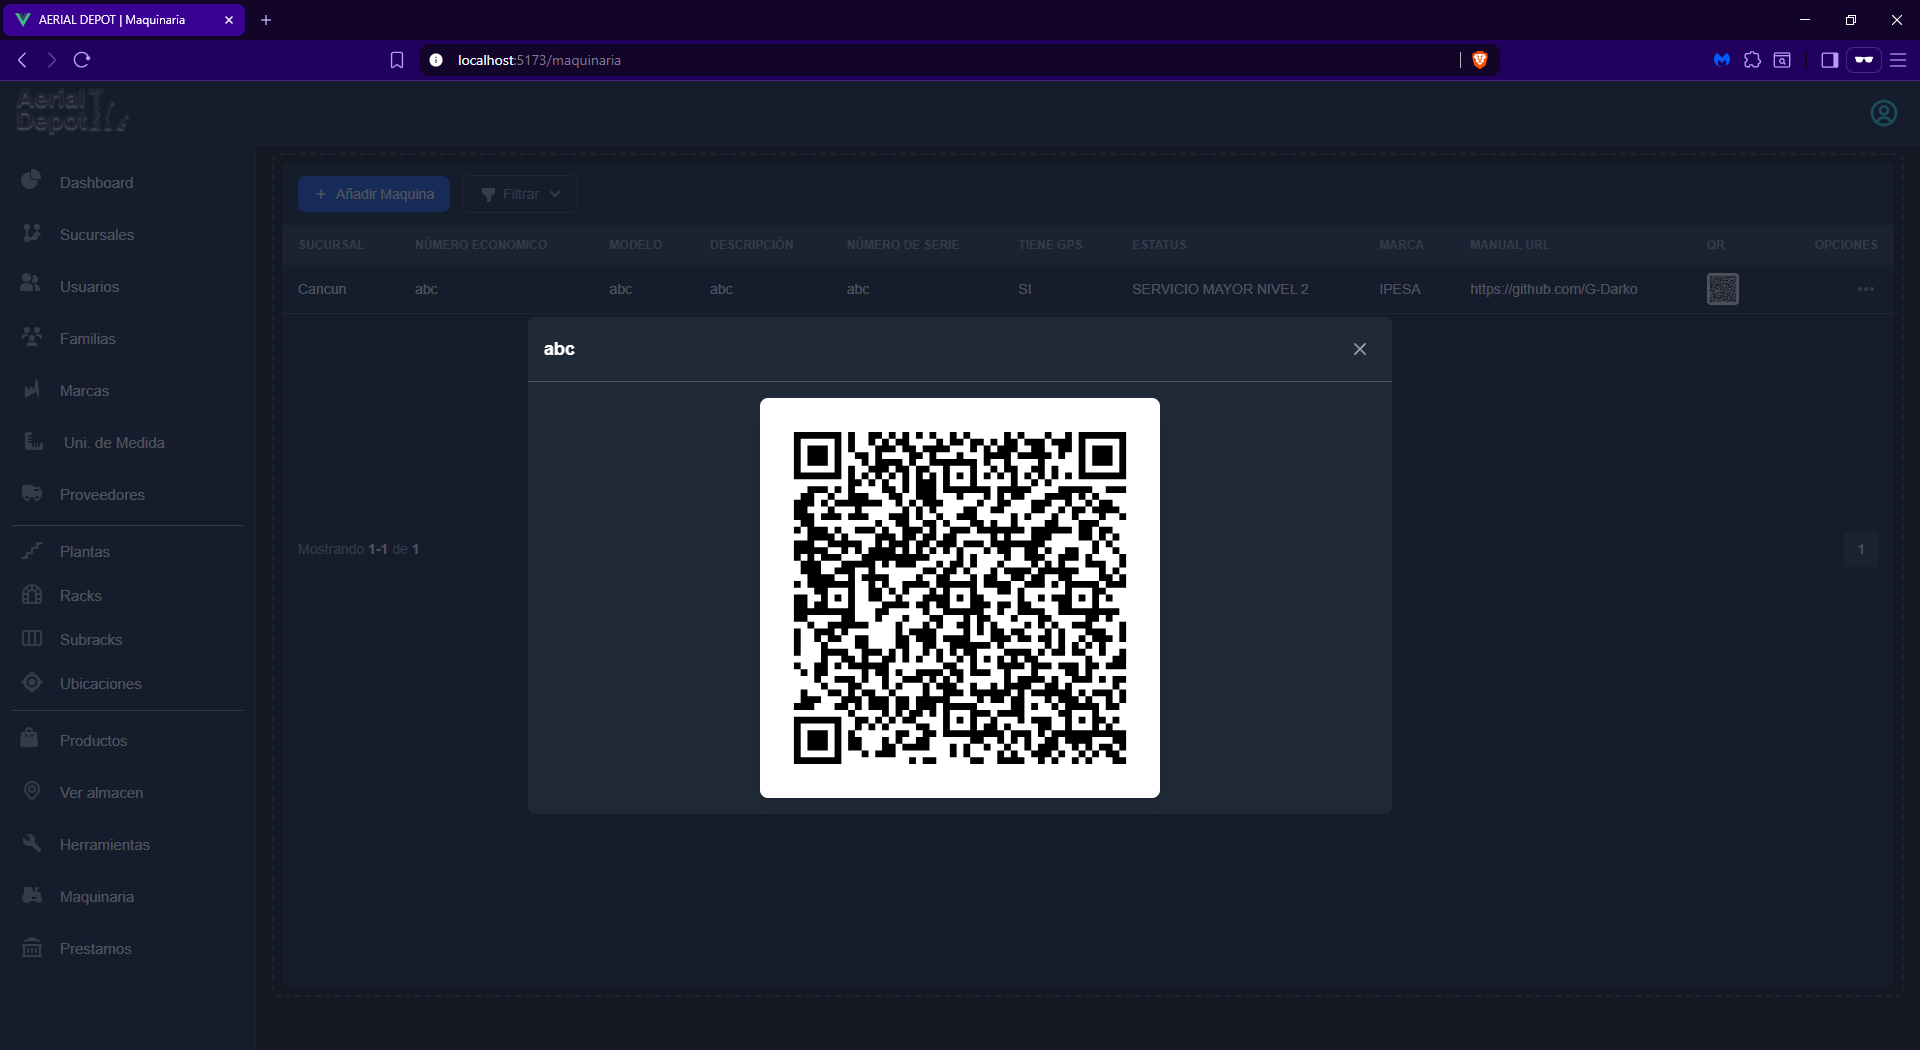Viewport: 1920px width, 1050px height.
Task: Go to Productos section
Action: coord(93,741)
